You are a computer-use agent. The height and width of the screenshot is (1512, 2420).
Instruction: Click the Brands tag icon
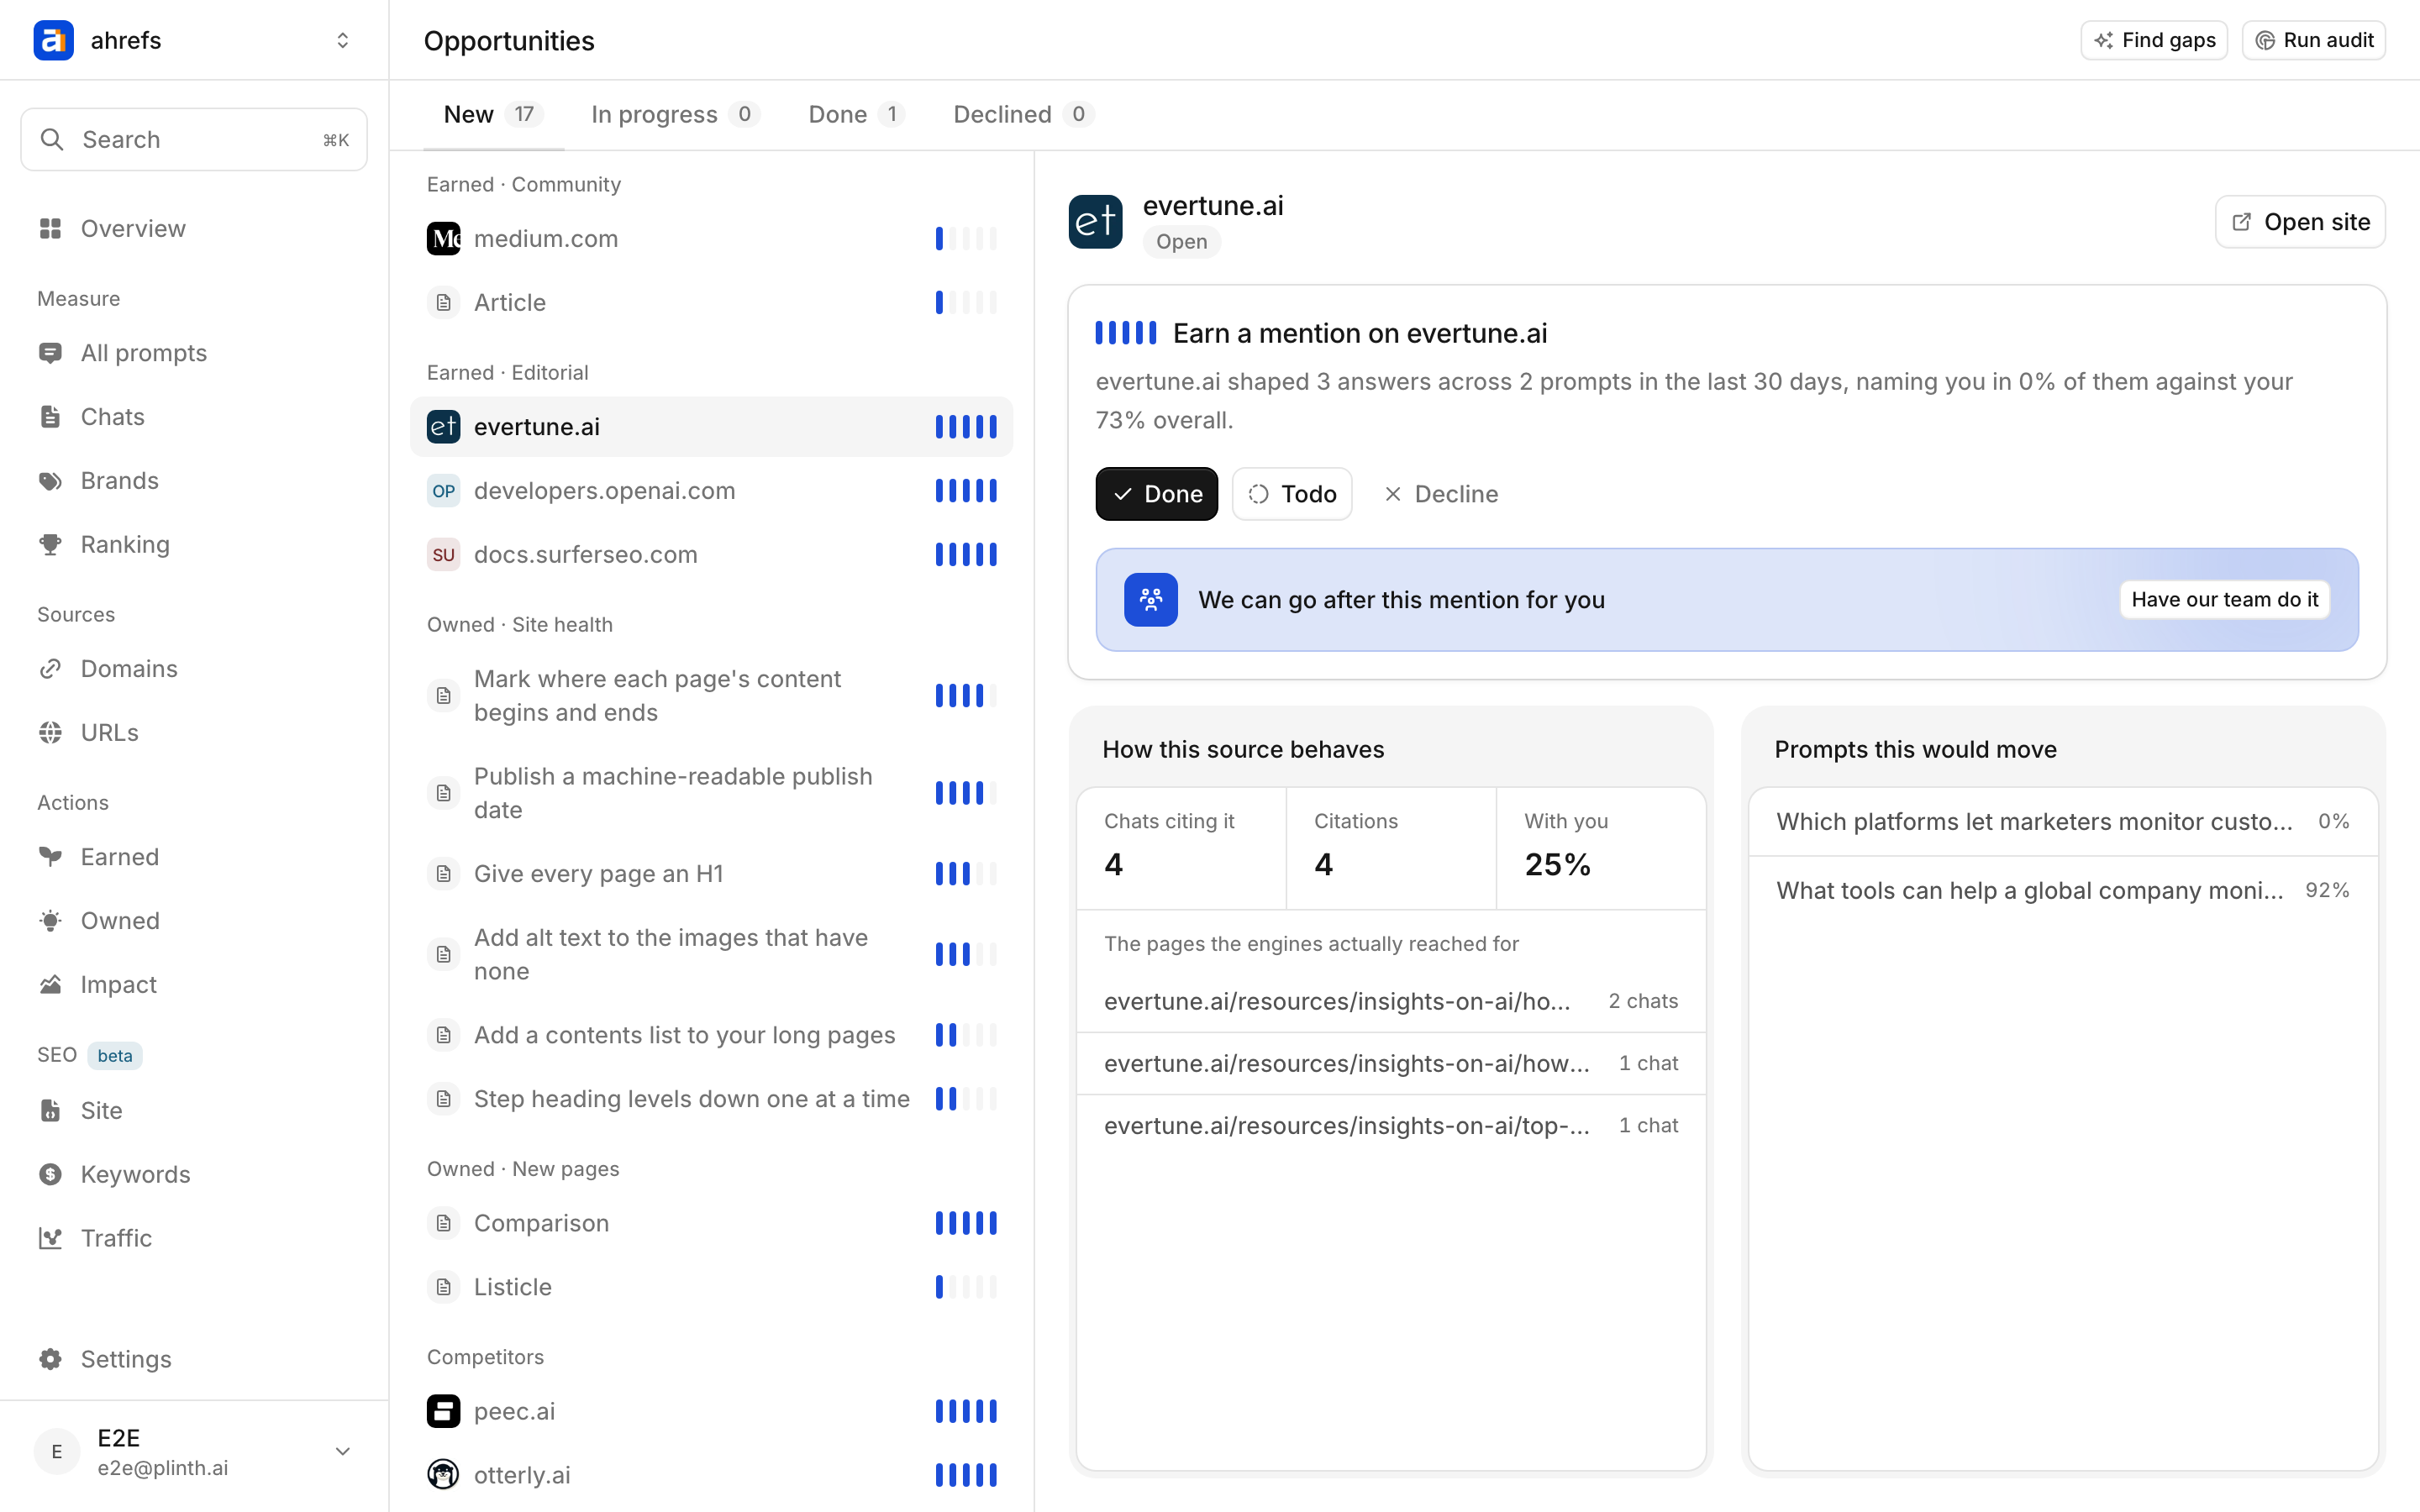(50, 481)
